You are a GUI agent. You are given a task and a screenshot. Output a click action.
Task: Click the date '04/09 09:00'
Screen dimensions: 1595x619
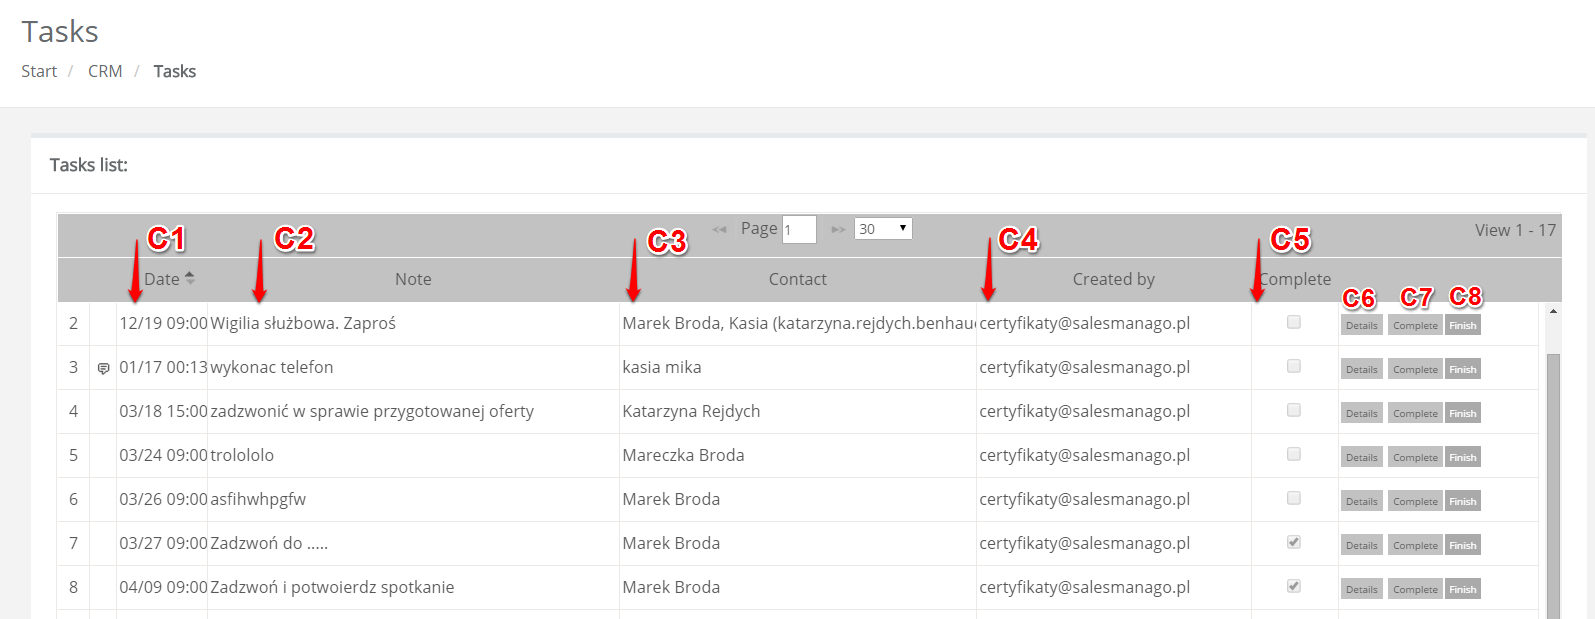(163, 588)
